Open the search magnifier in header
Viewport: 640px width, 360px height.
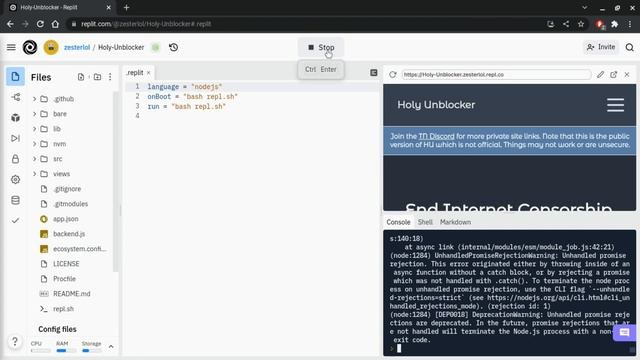(x=629, y=47)
